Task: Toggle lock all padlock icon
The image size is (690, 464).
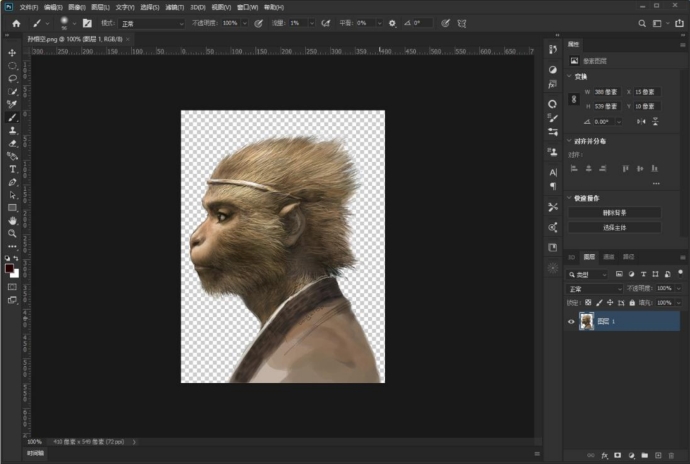Action: click(632, 302)
